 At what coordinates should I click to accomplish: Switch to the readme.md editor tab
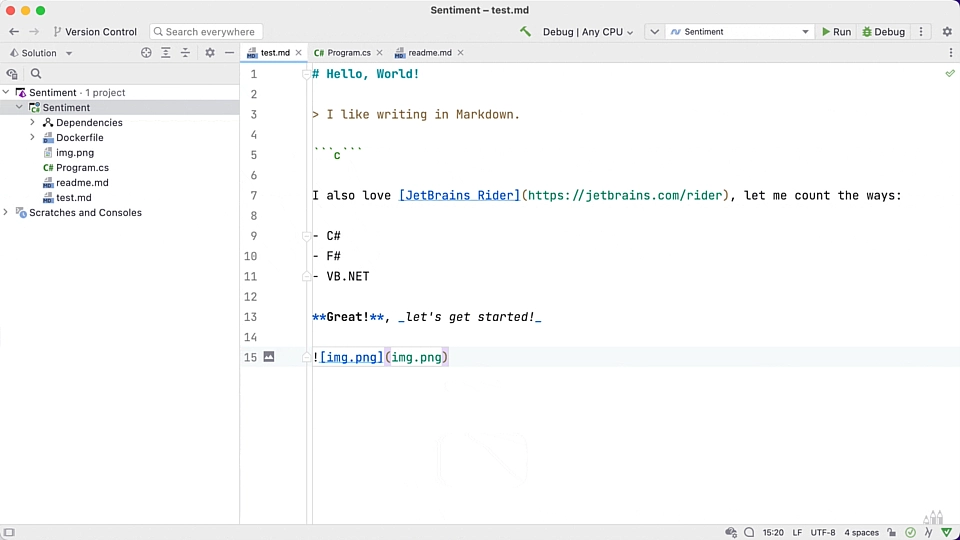click(x=430, y=53)
